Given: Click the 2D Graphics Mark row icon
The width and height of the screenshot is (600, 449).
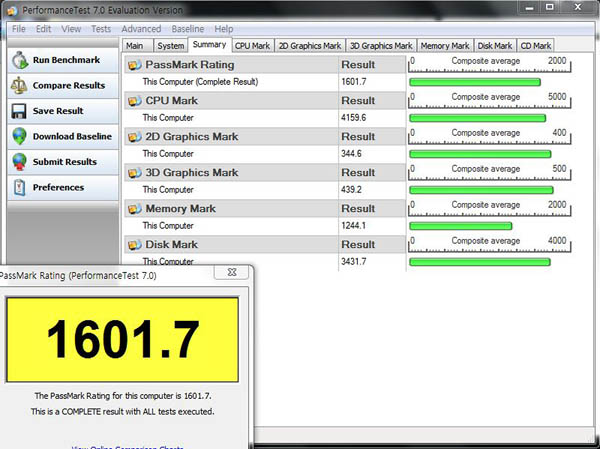Looking at the screenshot, I should pyautogui.click(x=135, y=137).
